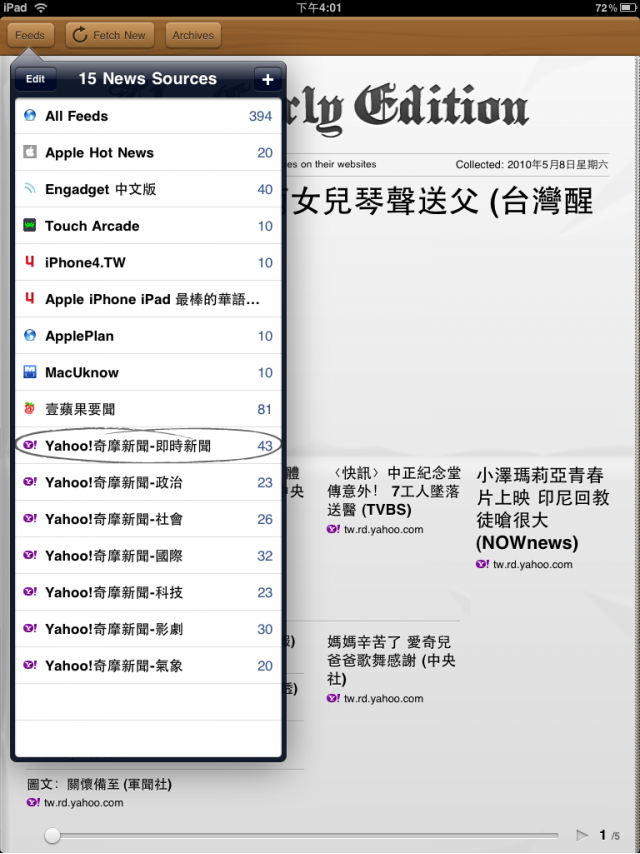Screen dimensions: 640x854
Task: Open headline 女兒琴聲送父
Action: [x=442, y=201]
